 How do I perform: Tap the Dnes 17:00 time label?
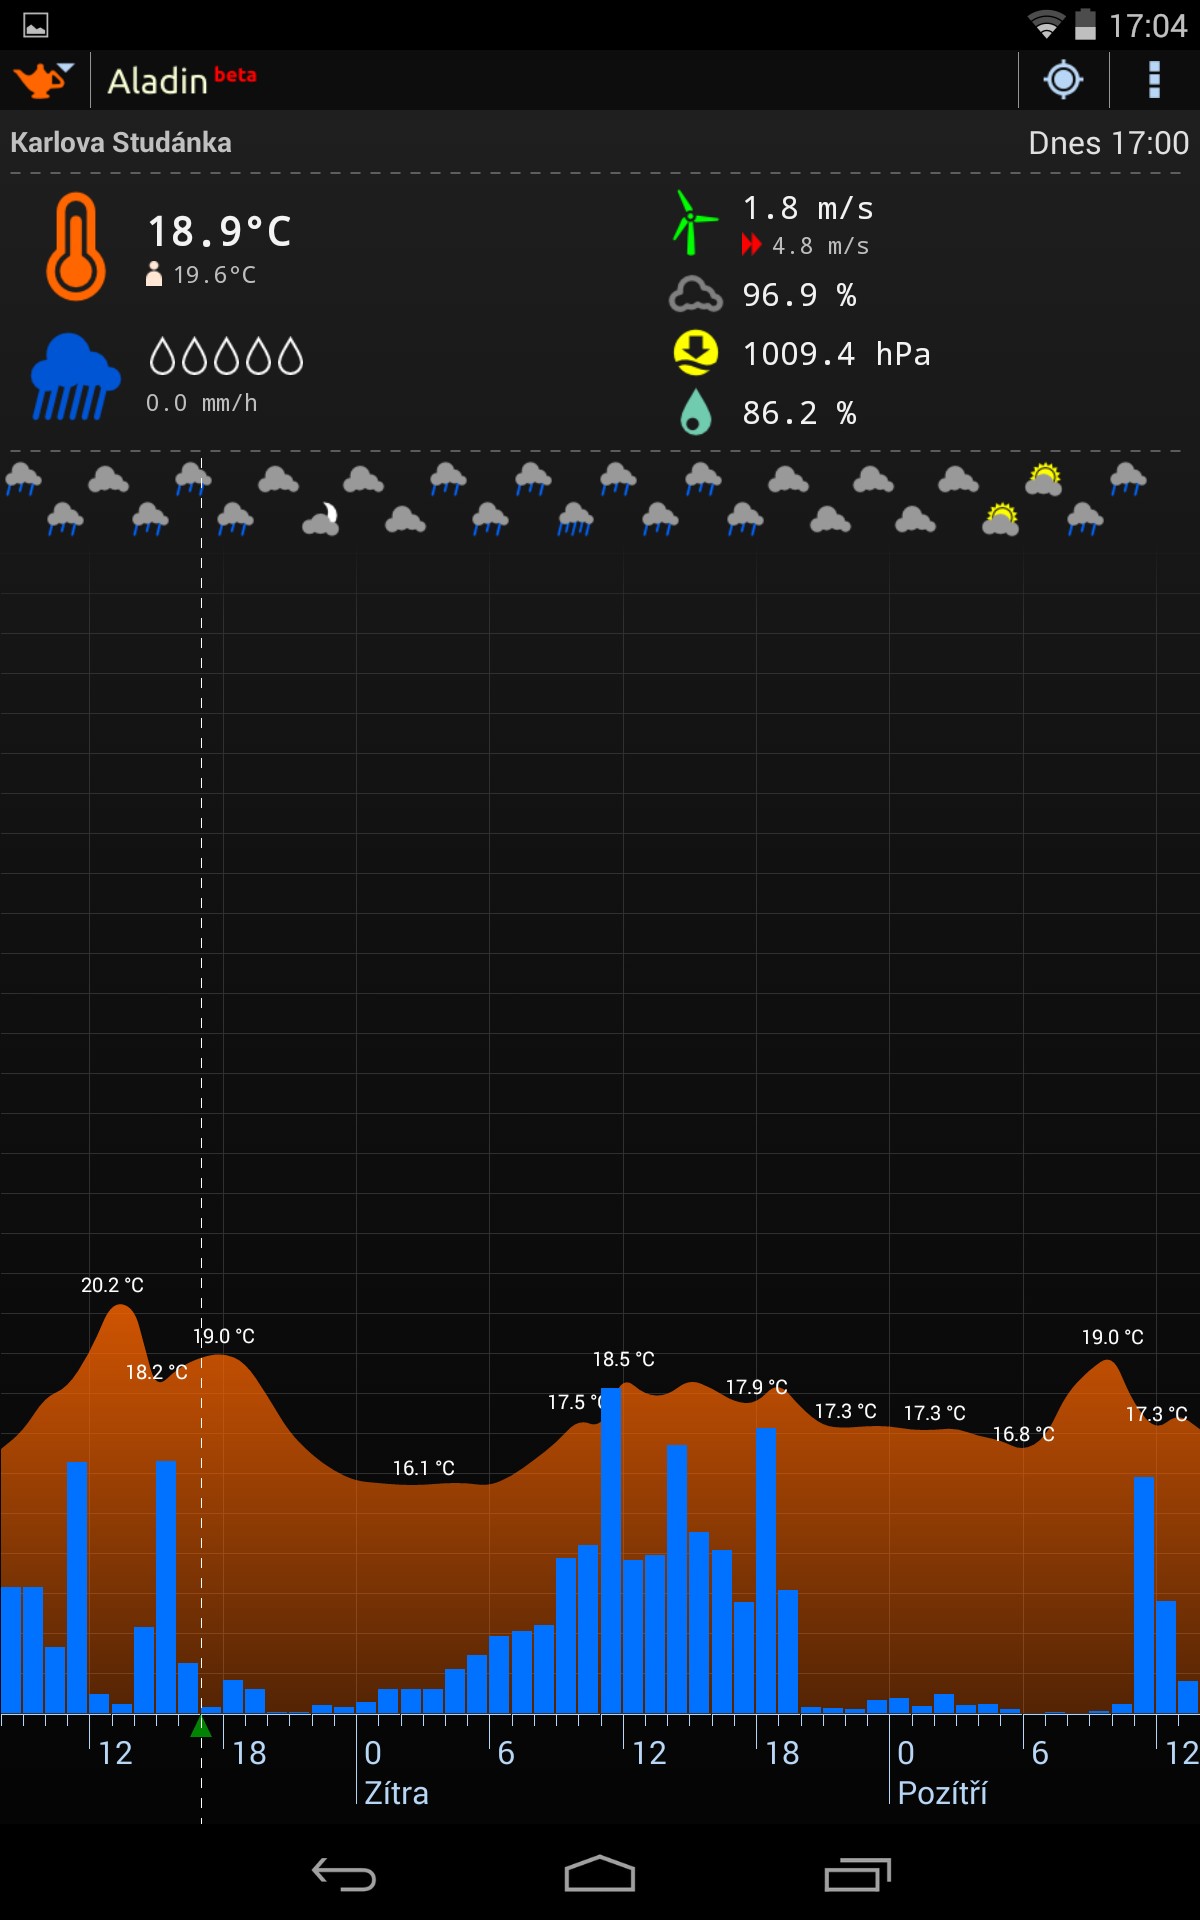click(1108, 143)
